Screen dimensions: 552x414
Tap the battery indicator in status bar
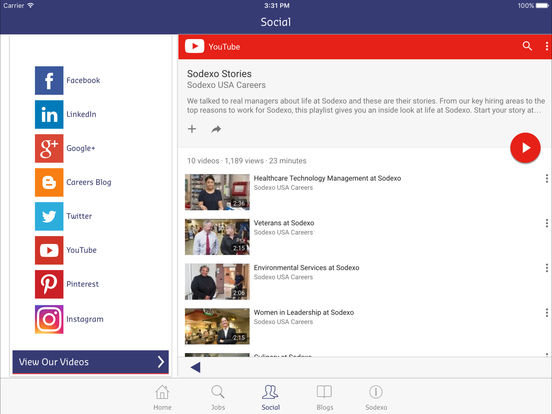tap(542, 6)
